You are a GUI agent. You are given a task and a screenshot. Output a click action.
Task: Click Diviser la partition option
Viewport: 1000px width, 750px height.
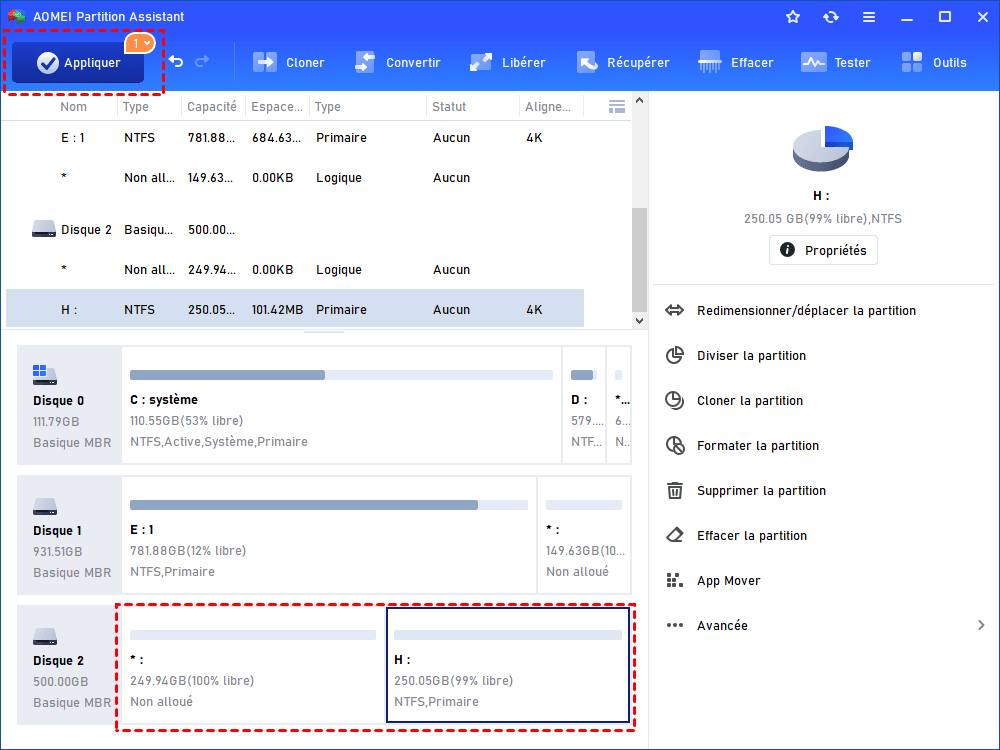(x=751, y=356)
